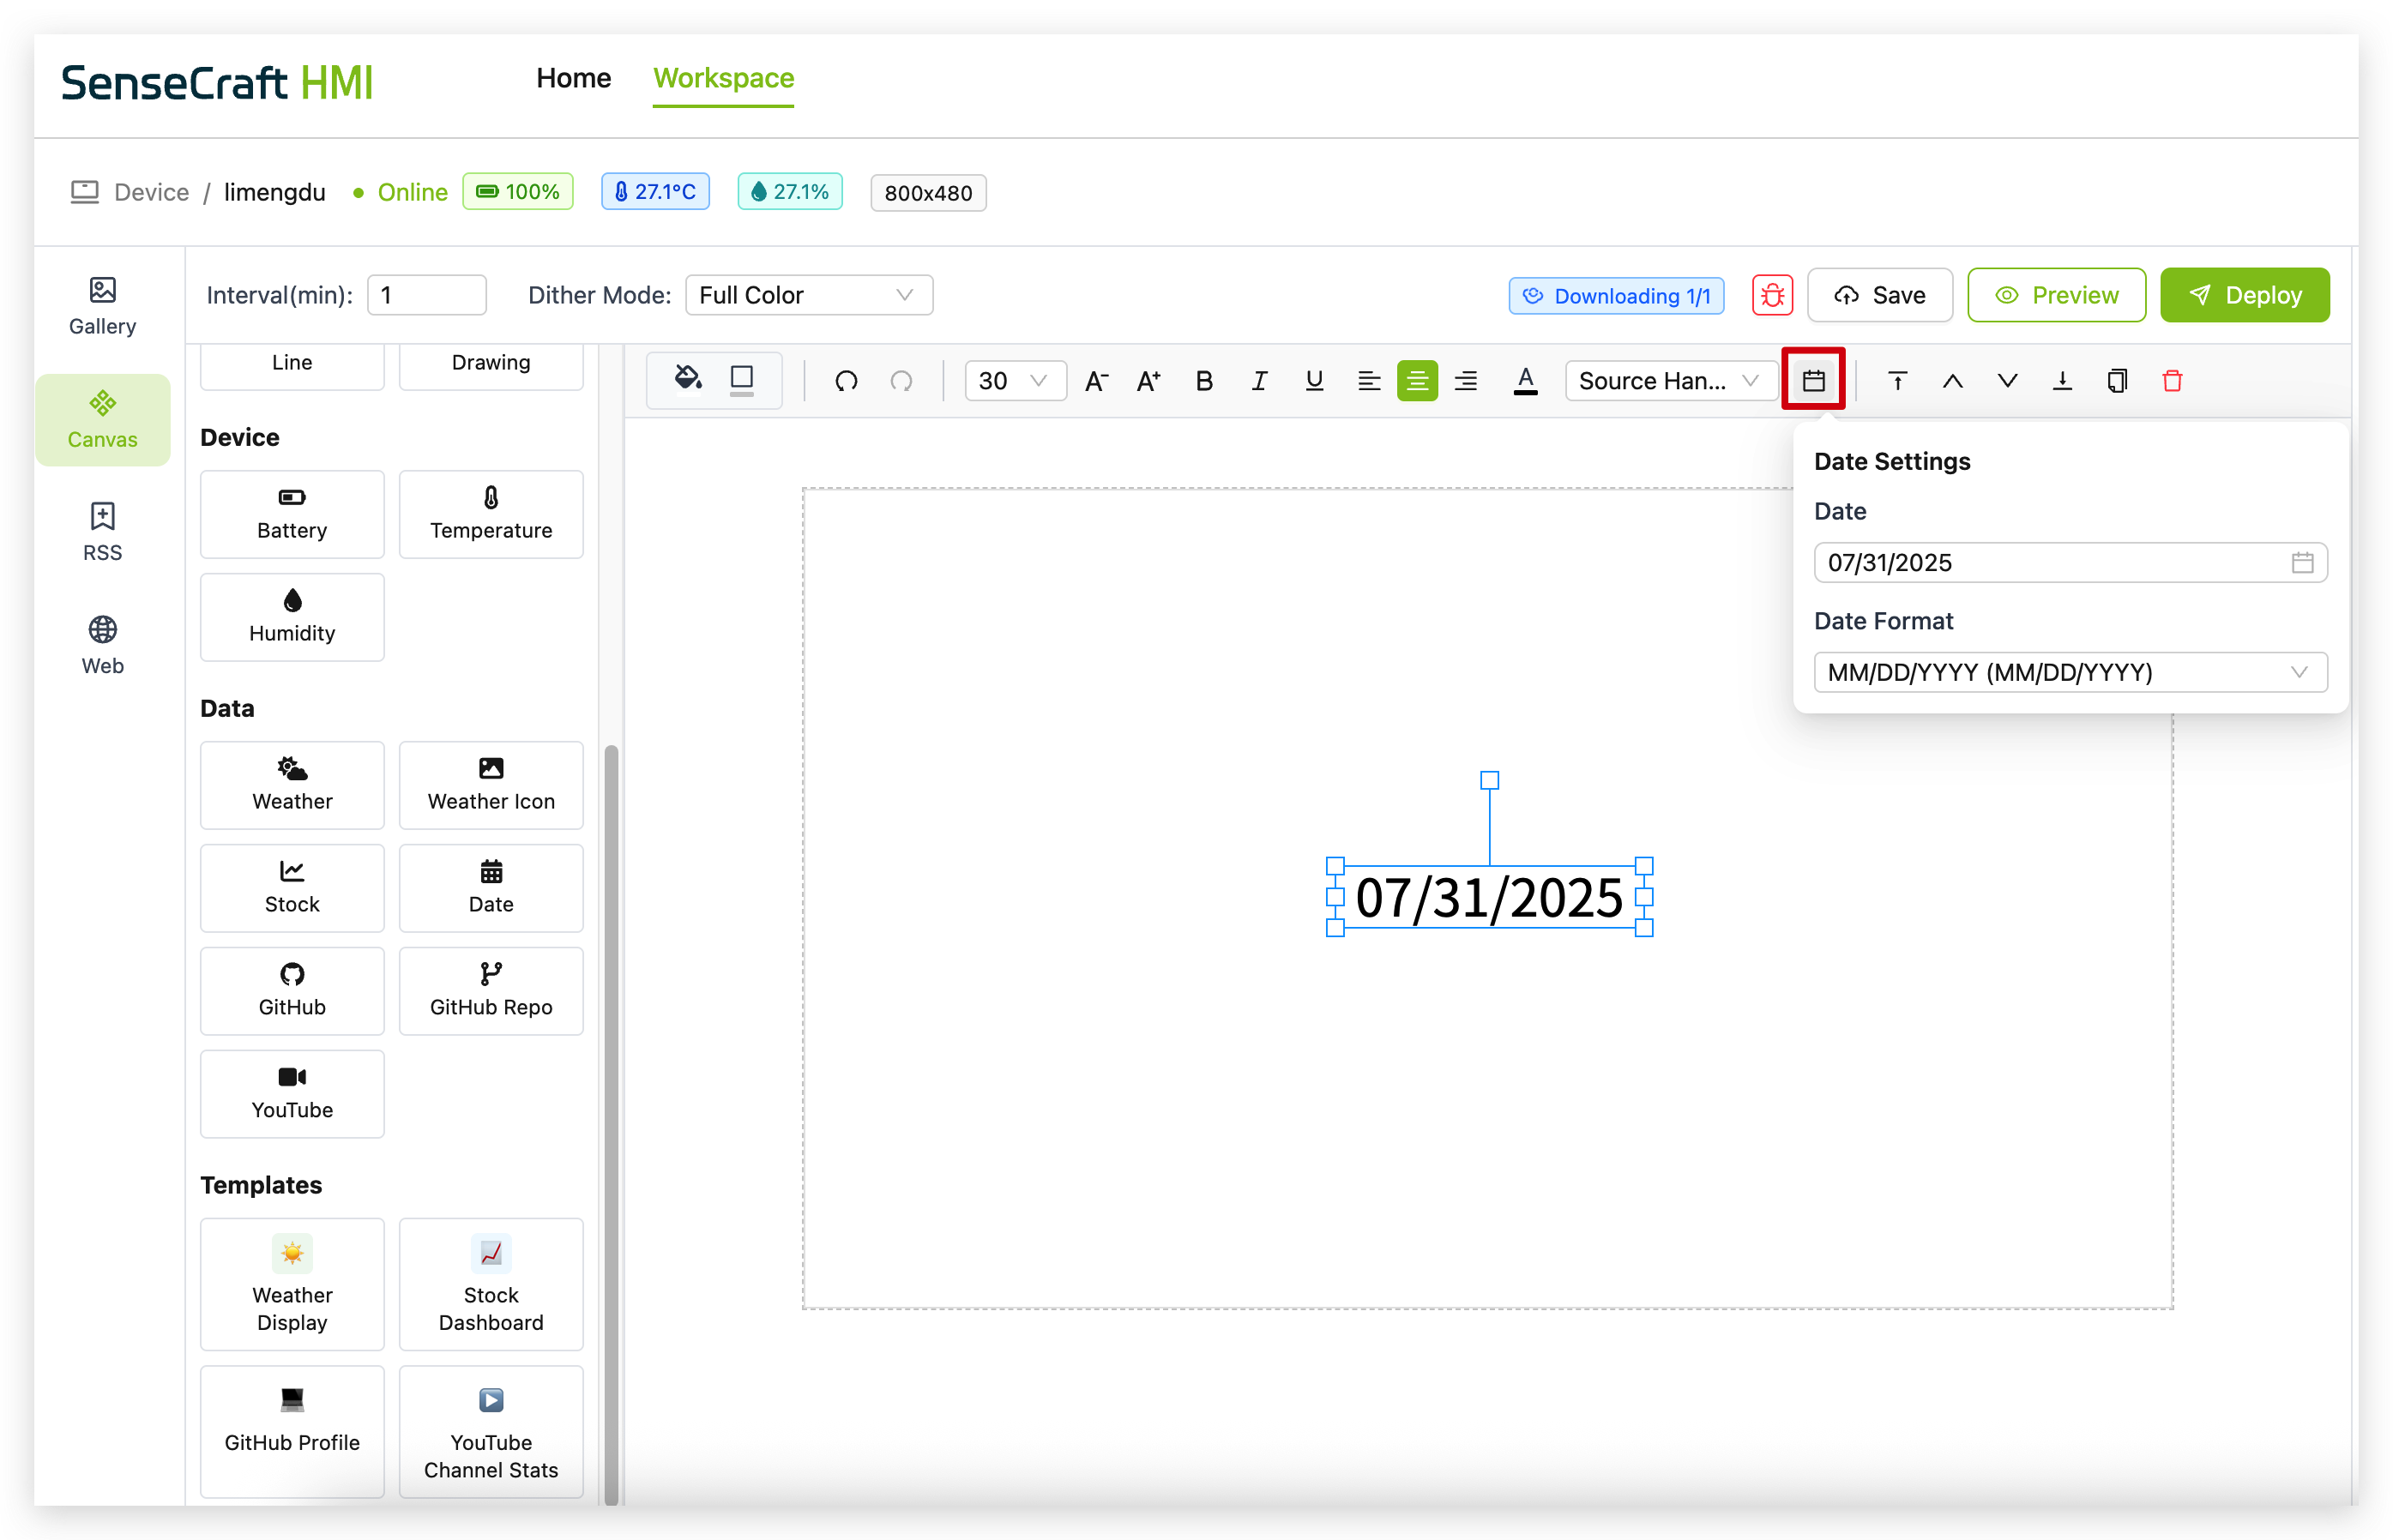Viewport: 2393px width, 1540px height.
Task: Click the Device breadcrumb link
Action: [151, 192]
